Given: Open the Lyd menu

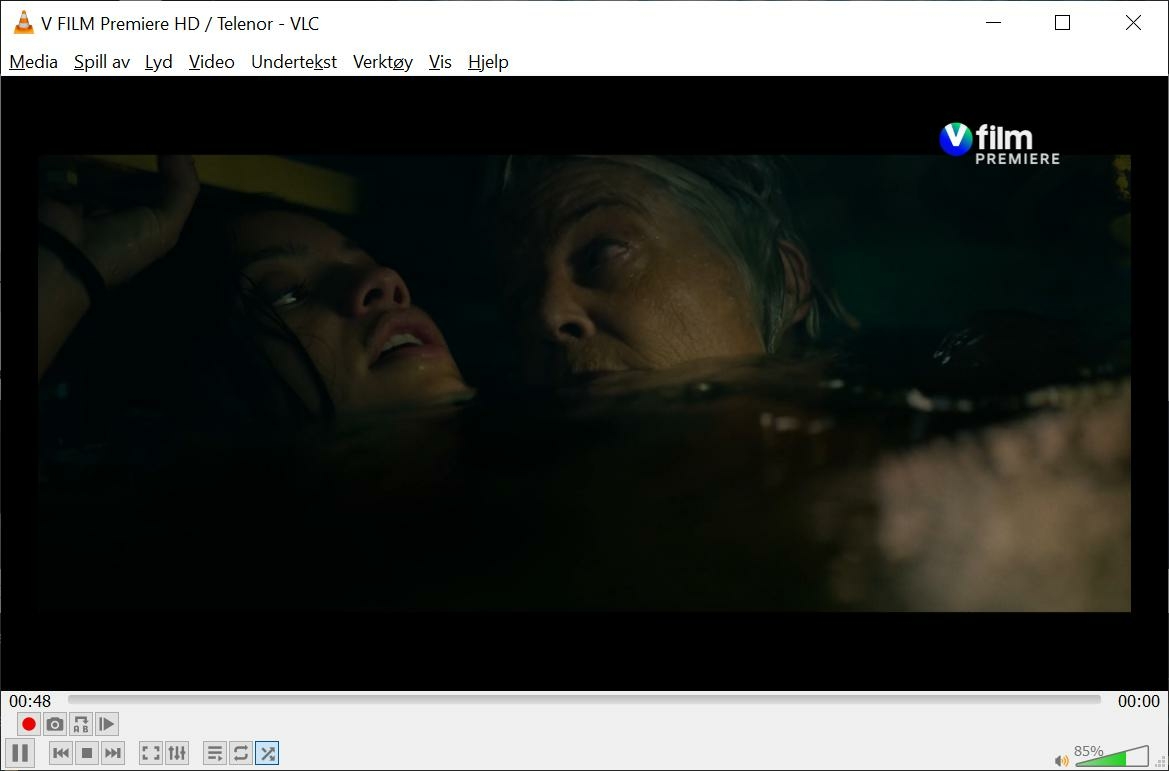Looking at the screenshot, I should (x=159, y=62).
